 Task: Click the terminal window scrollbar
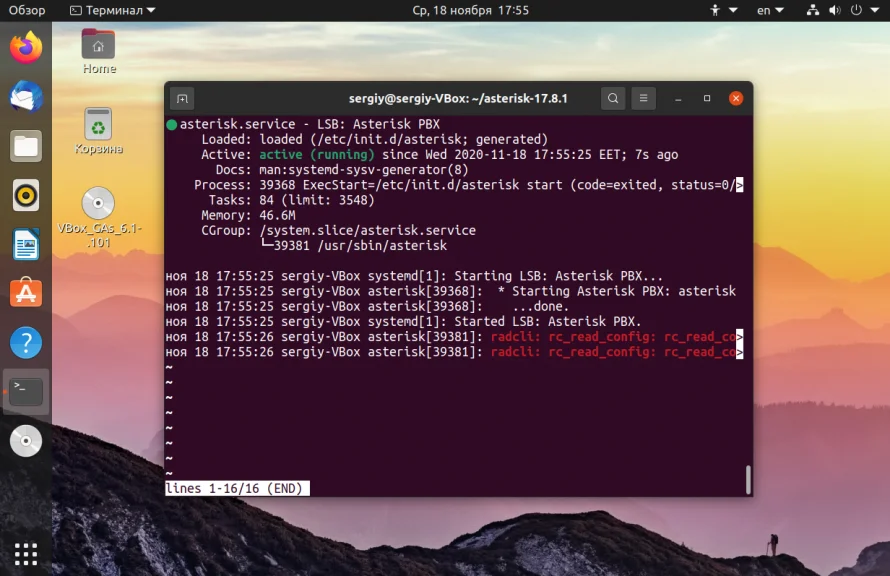tap(748, 480)
